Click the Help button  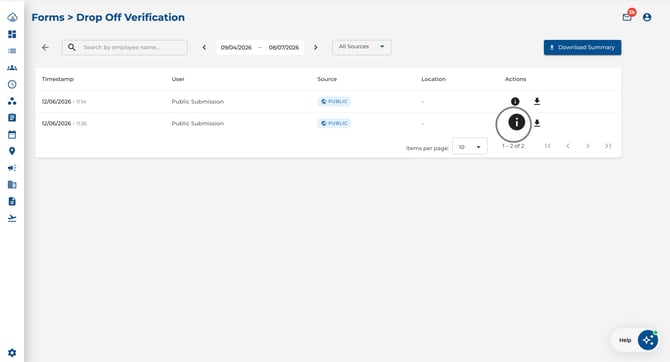coord(625,340)
